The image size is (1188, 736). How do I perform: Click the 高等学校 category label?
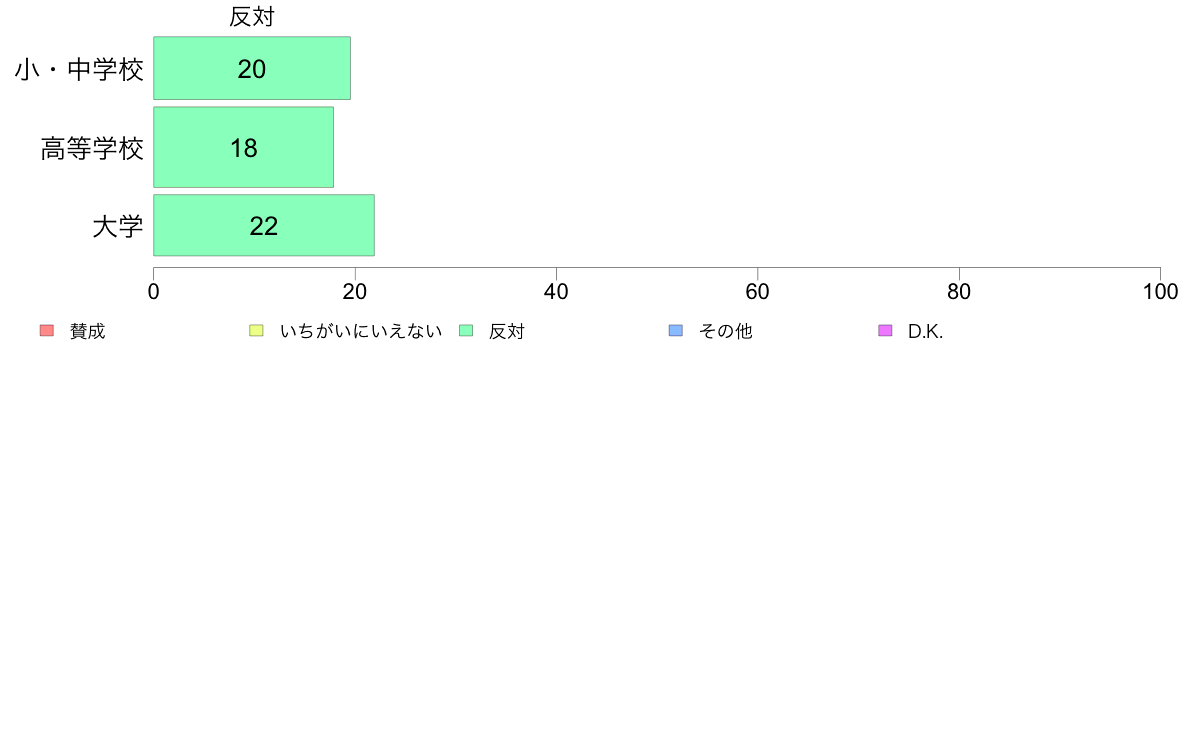click(92, 149)
